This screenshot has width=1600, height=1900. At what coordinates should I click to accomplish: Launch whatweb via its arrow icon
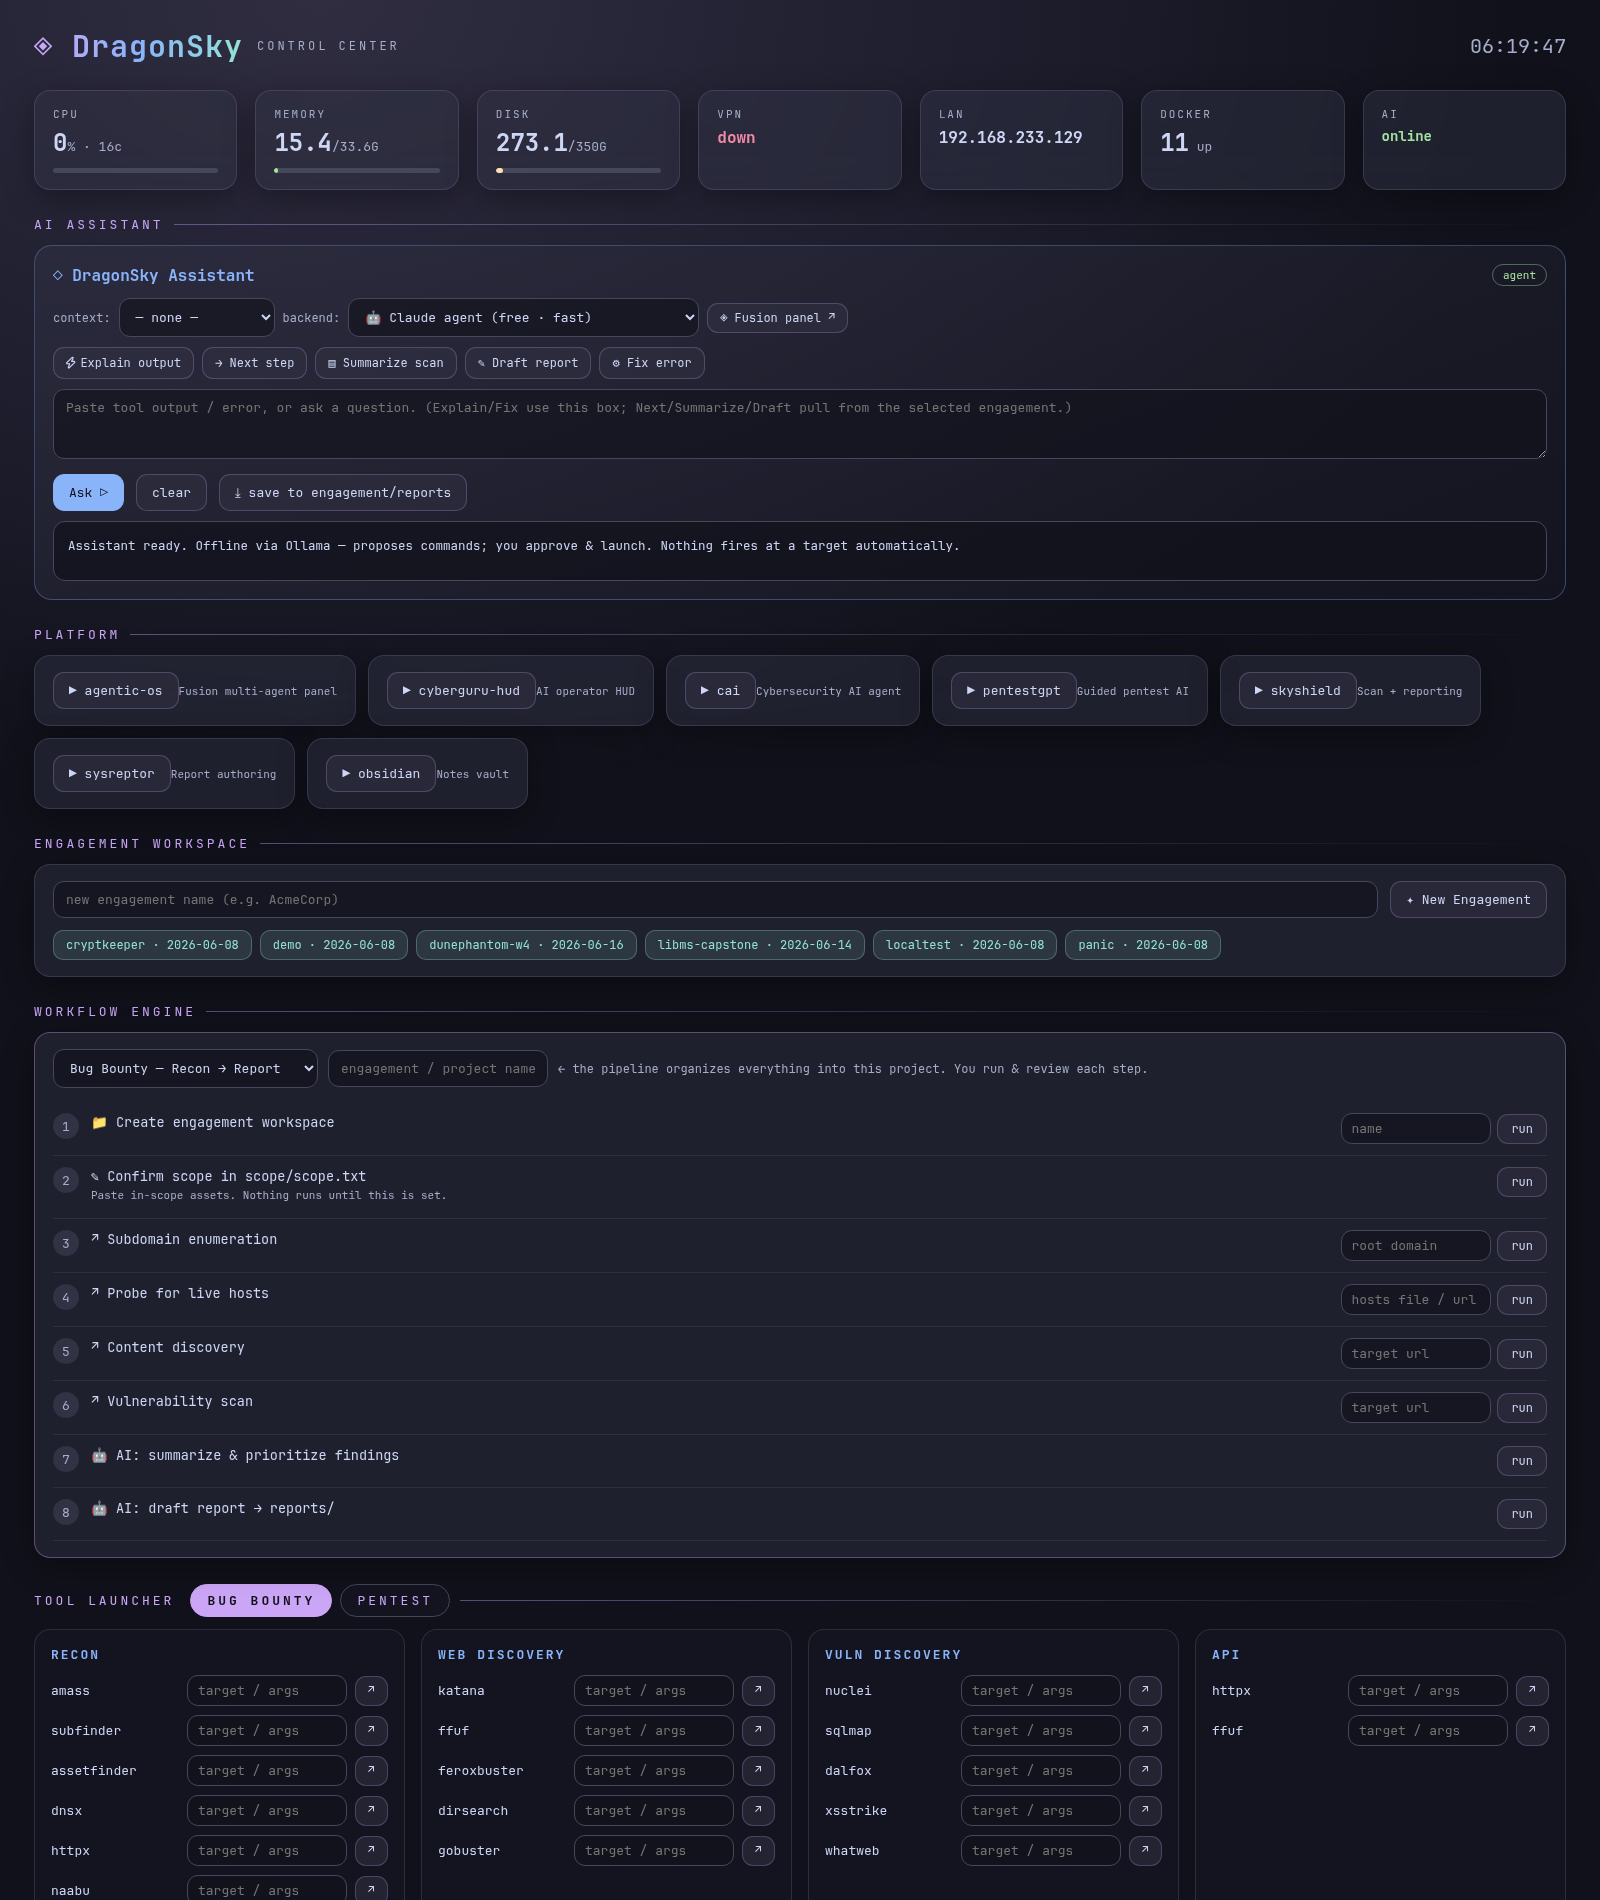tap(1145, 1850)
